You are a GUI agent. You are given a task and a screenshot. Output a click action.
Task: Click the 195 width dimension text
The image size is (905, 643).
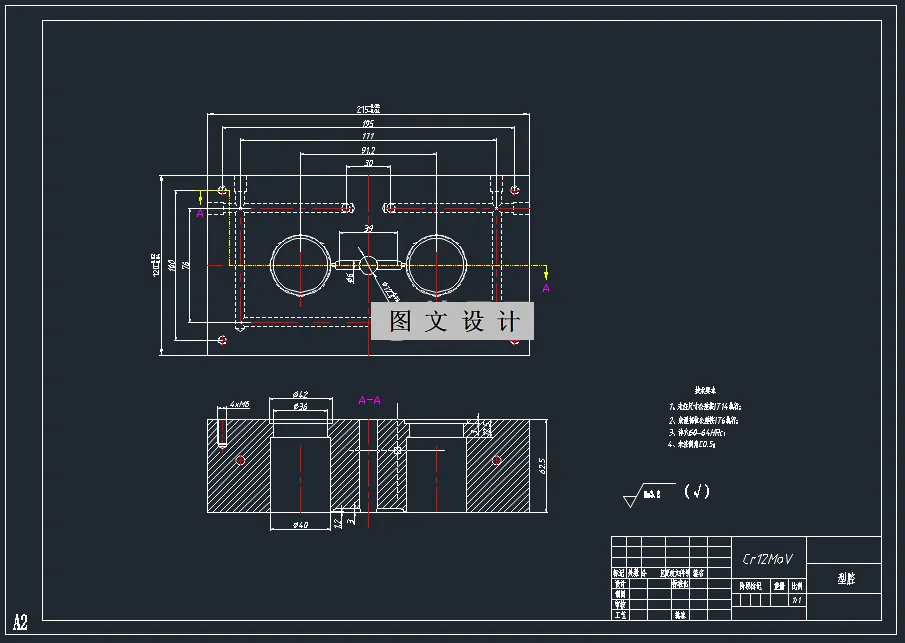(x=368, y=123)
